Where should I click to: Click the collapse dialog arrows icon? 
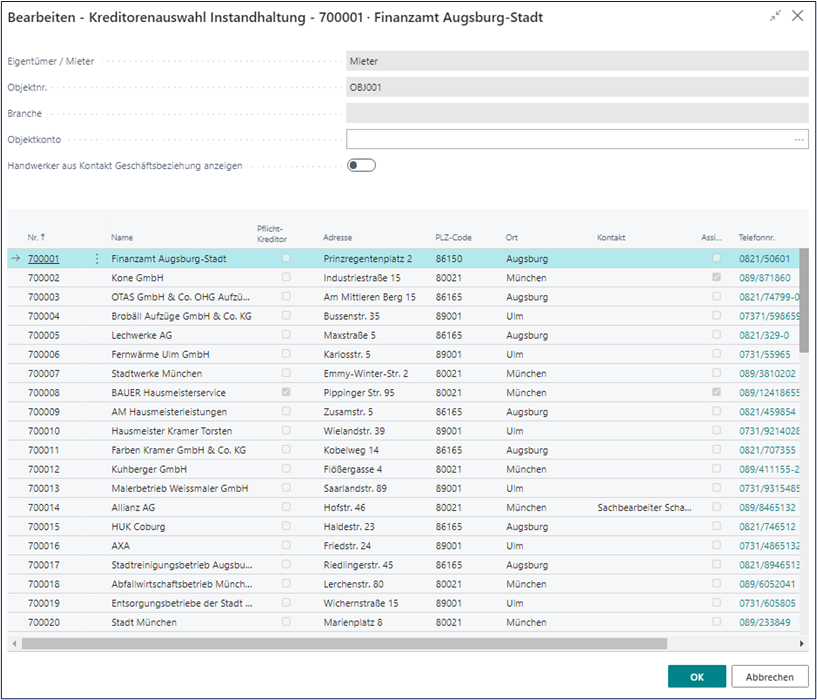775,16
